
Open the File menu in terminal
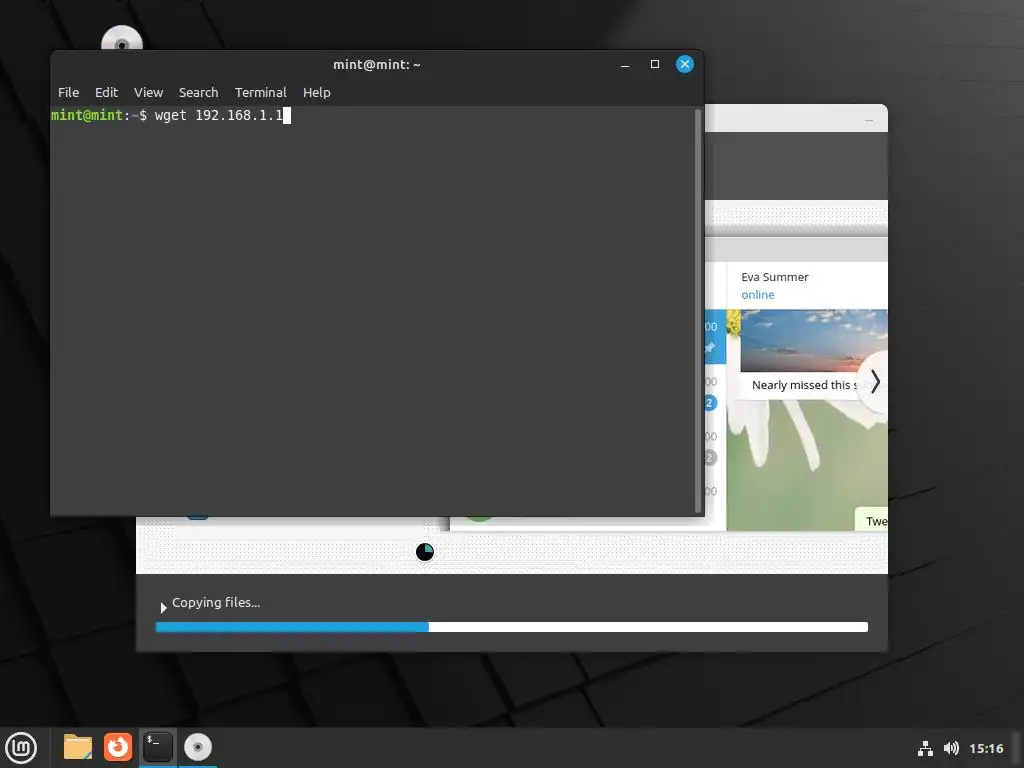pos(68,92)
